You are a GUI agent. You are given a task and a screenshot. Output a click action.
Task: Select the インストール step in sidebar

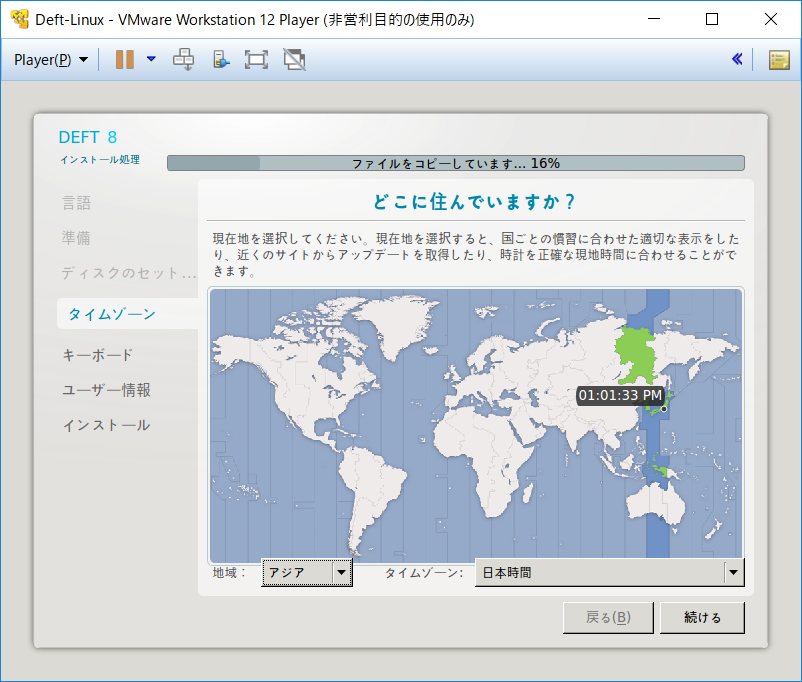106,425
